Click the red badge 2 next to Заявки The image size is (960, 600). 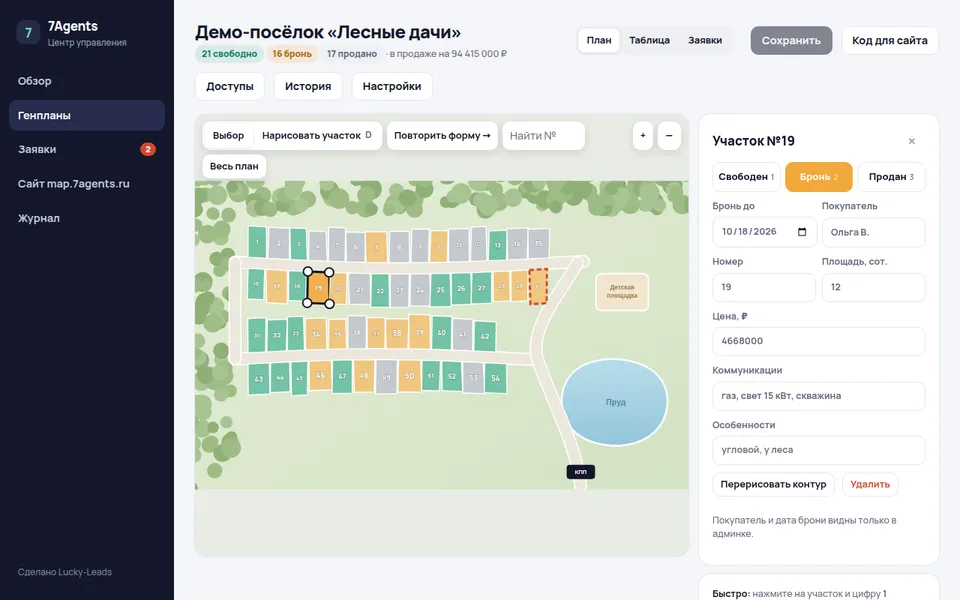(148, 149)
